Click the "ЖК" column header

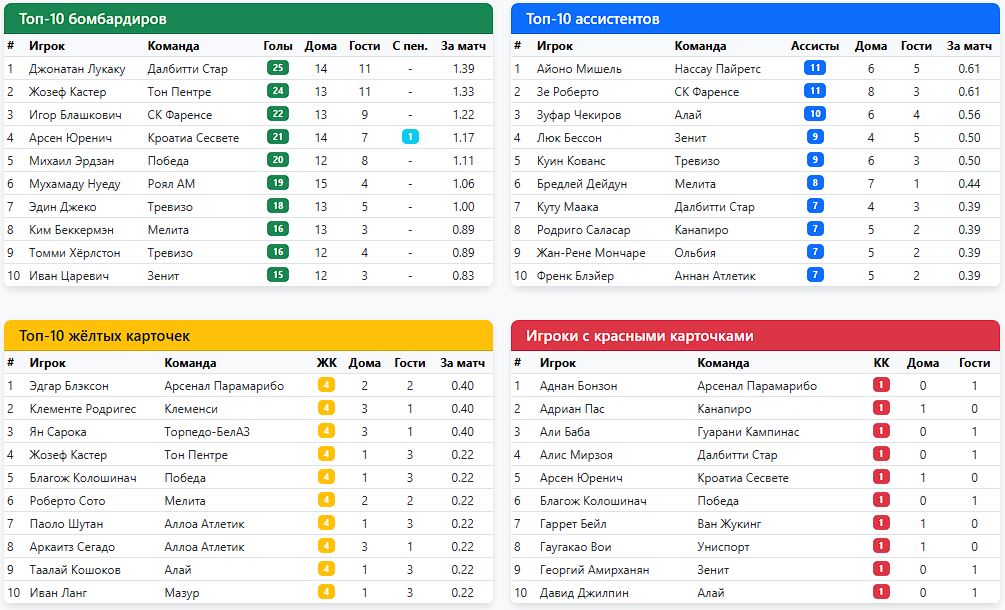(326, 363)
